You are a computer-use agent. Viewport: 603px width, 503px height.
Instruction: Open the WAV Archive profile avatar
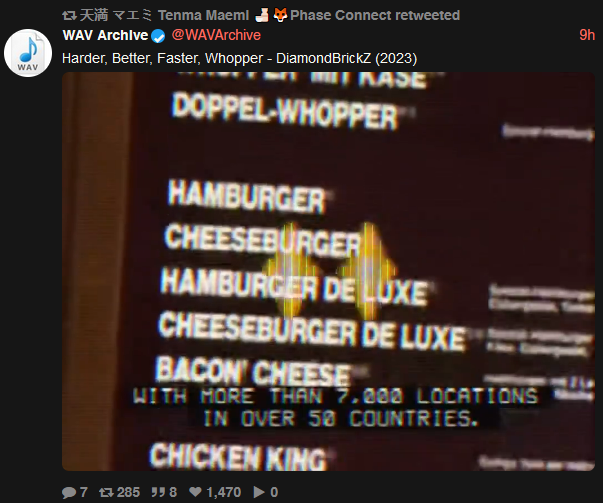[28, 53]
